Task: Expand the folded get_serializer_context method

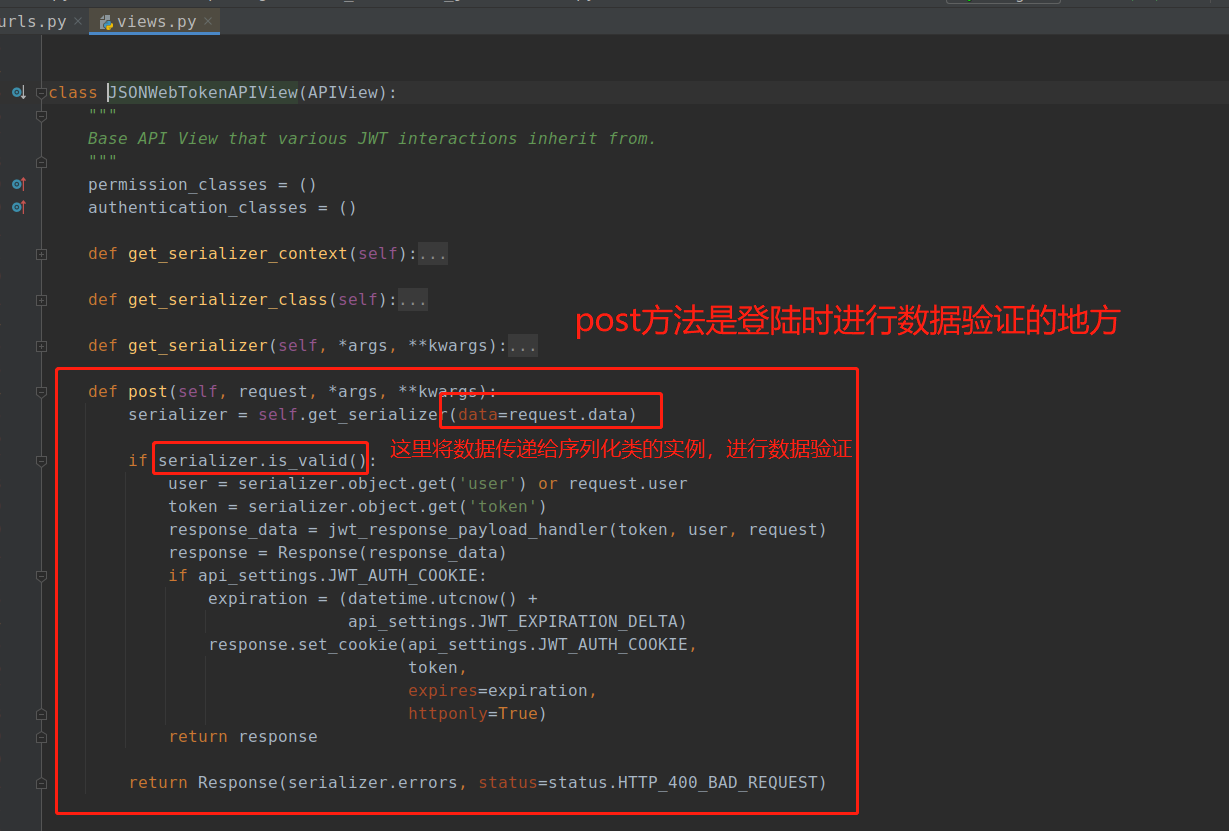Action: click(41, 254)
